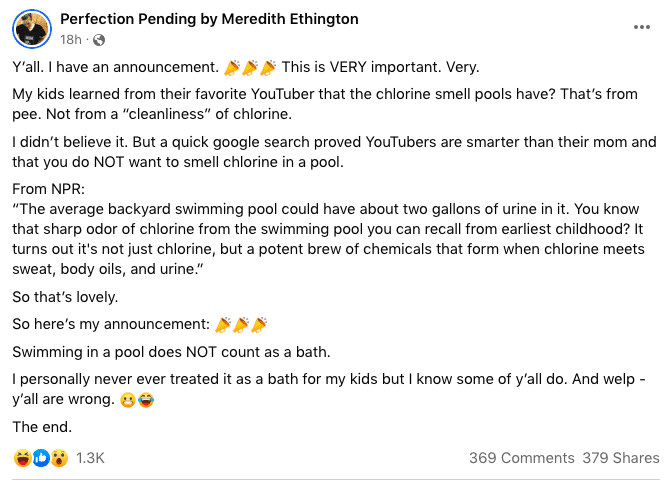
Task: Click the first megaphone emoji after "announcement."
Action: [x=232, y=68]
